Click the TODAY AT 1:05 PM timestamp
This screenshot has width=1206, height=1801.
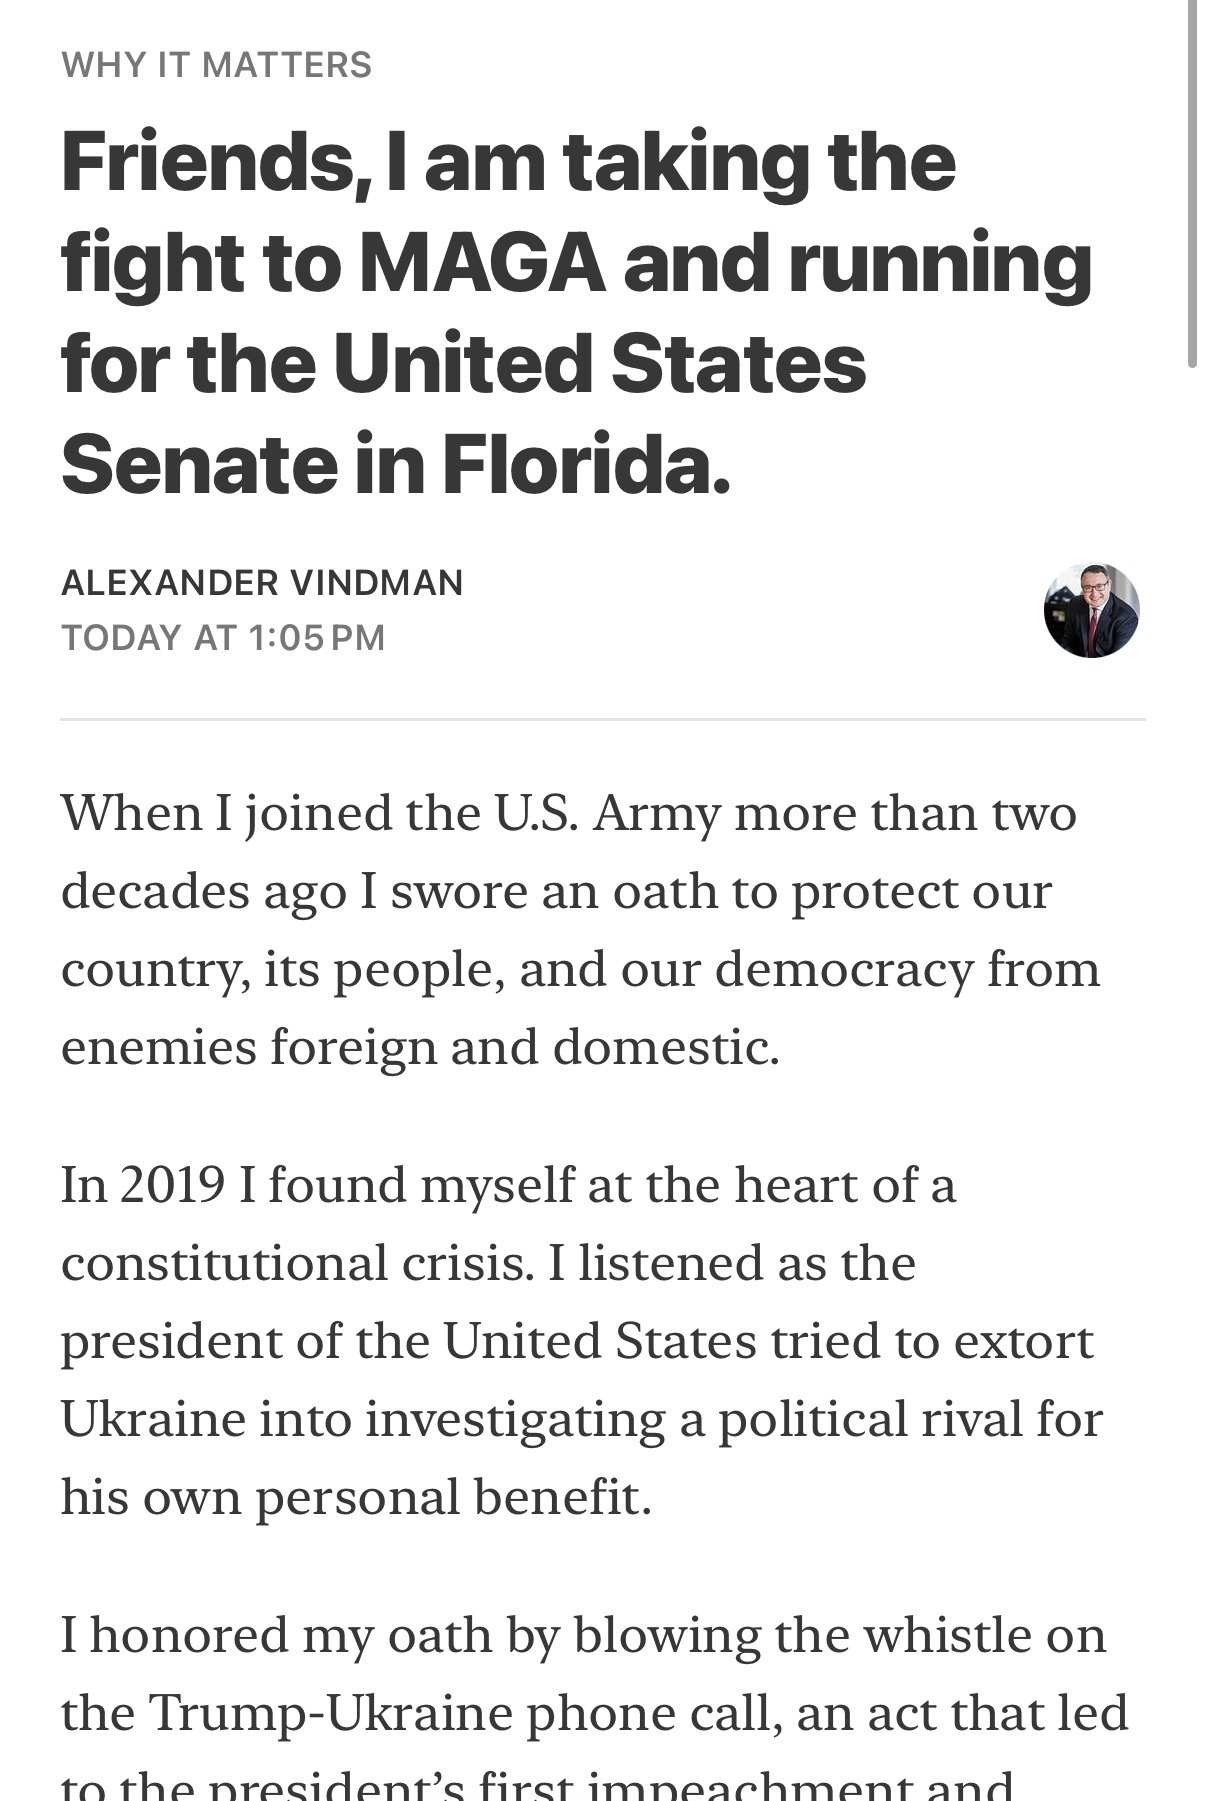223,637
